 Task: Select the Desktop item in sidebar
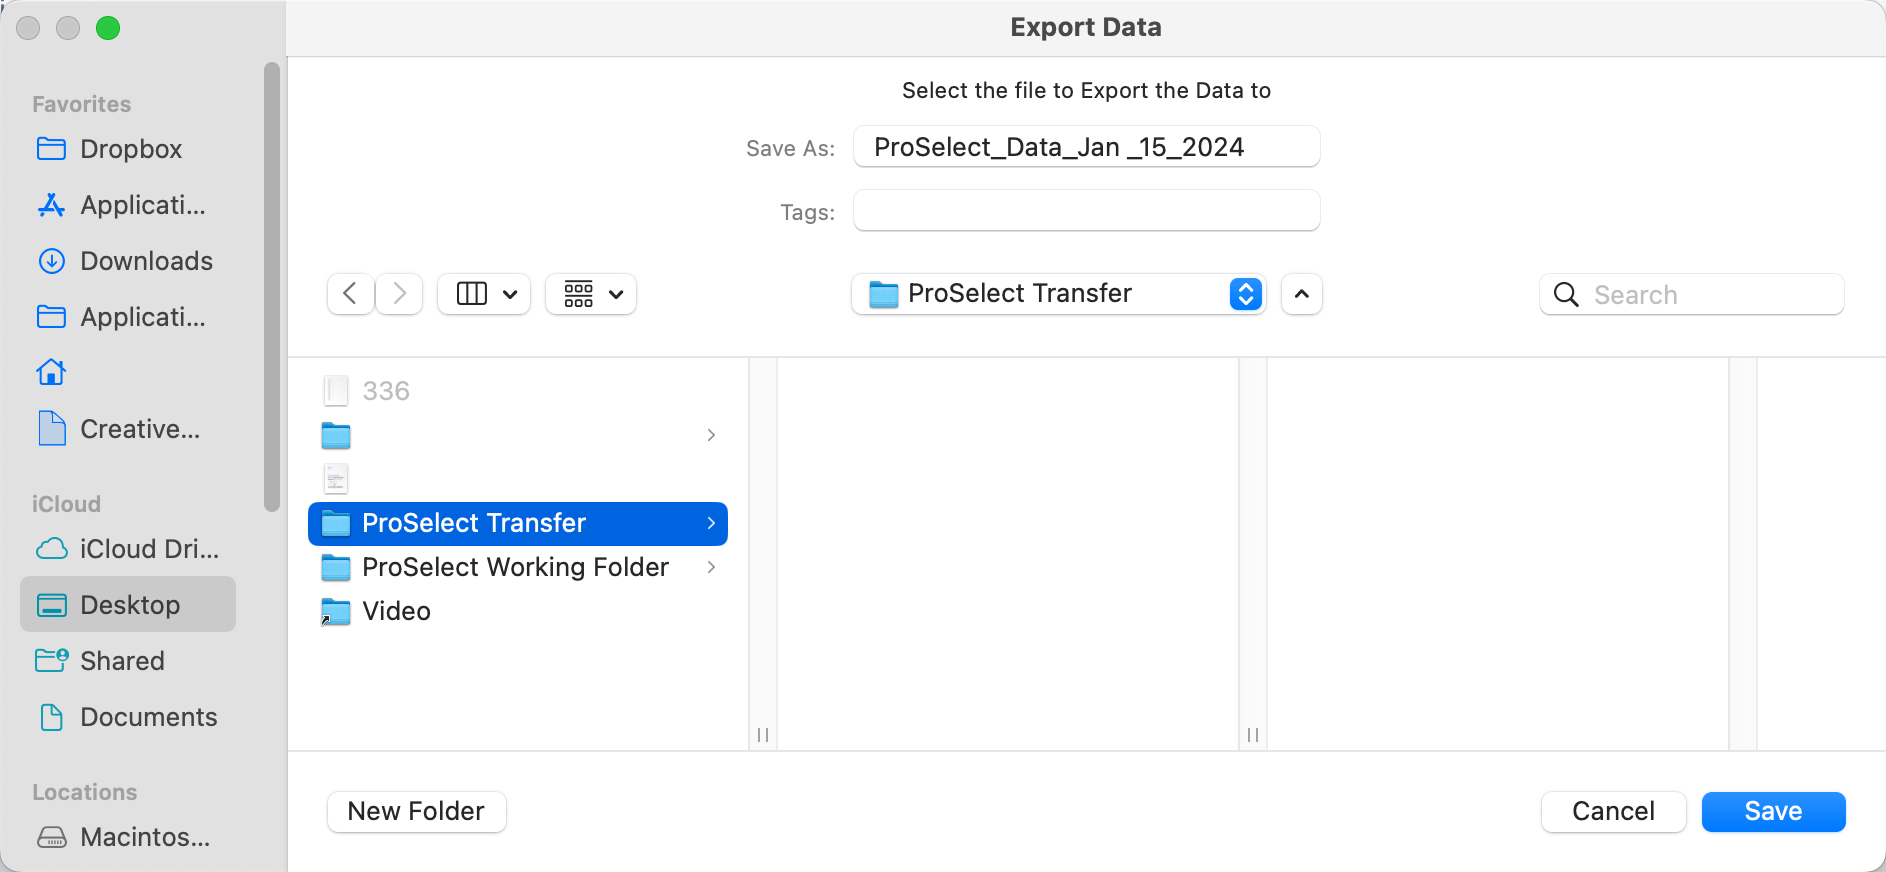click(x=128, y=605)
